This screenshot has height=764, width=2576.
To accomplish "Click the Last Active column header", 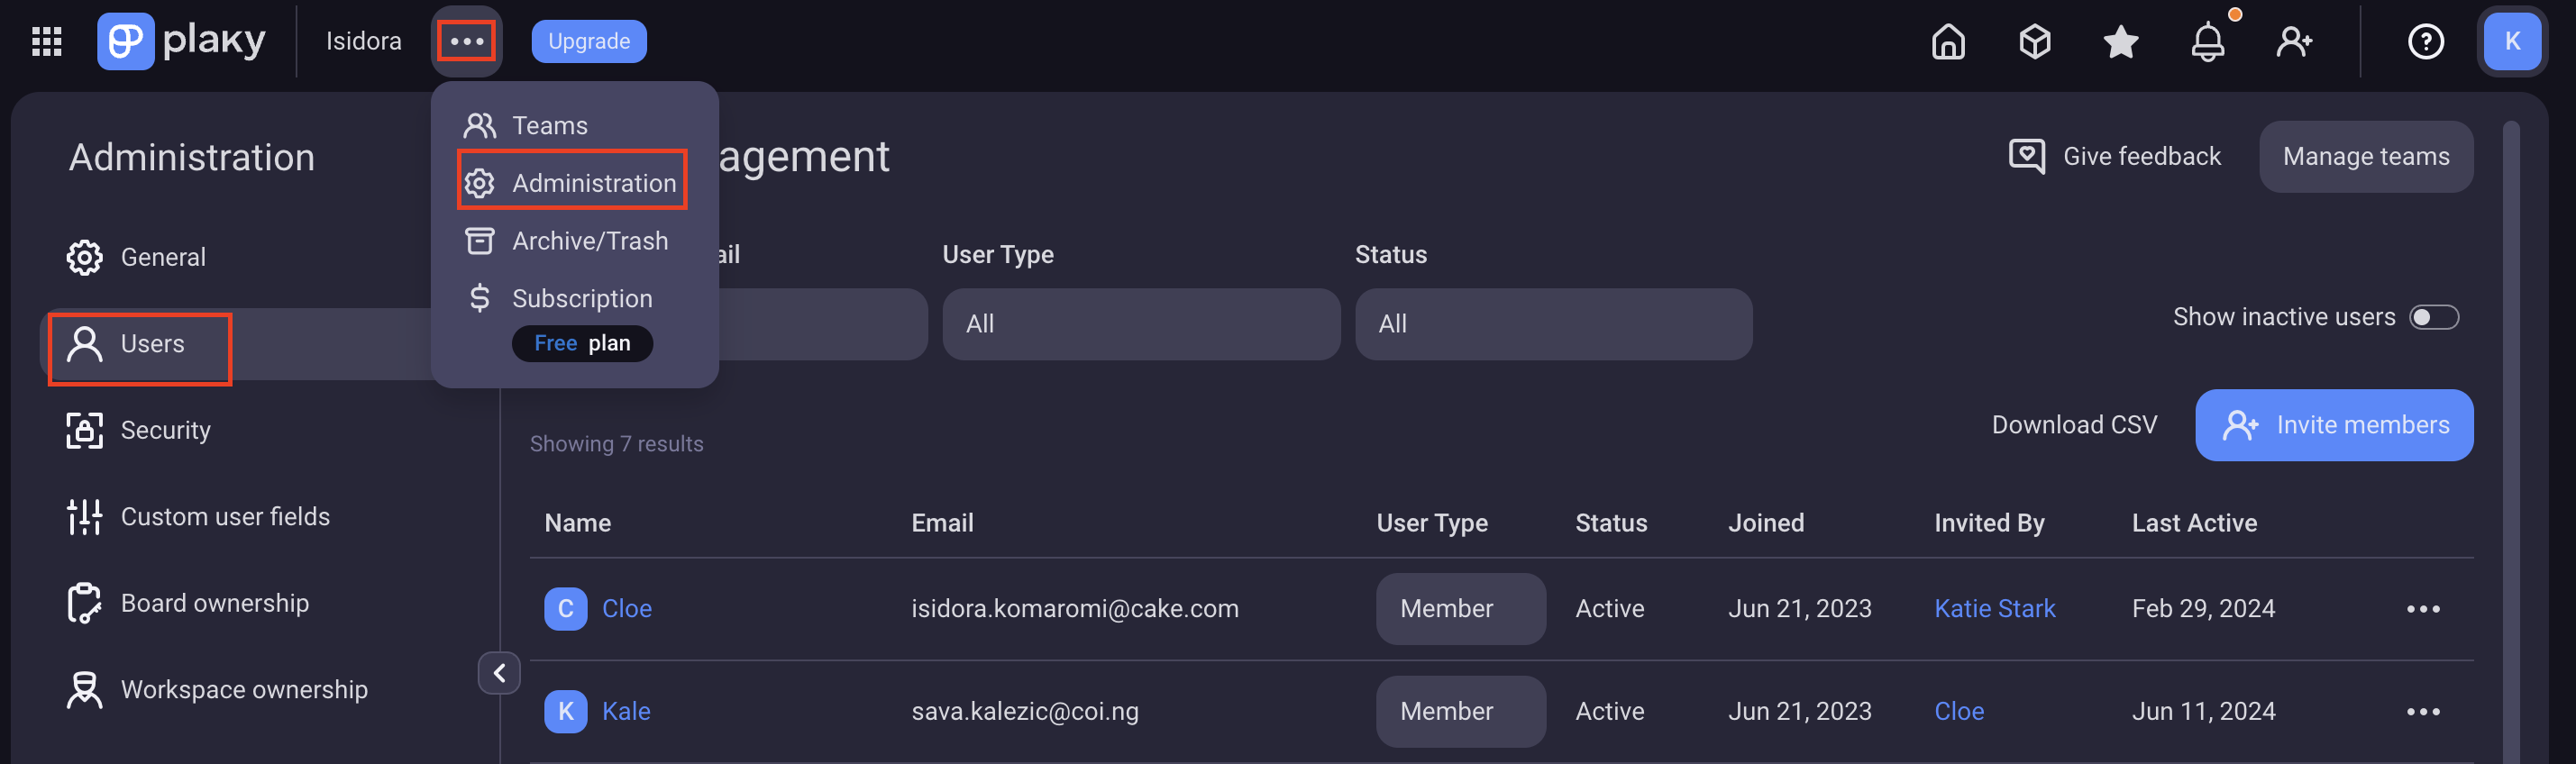I will (2194, 523).
